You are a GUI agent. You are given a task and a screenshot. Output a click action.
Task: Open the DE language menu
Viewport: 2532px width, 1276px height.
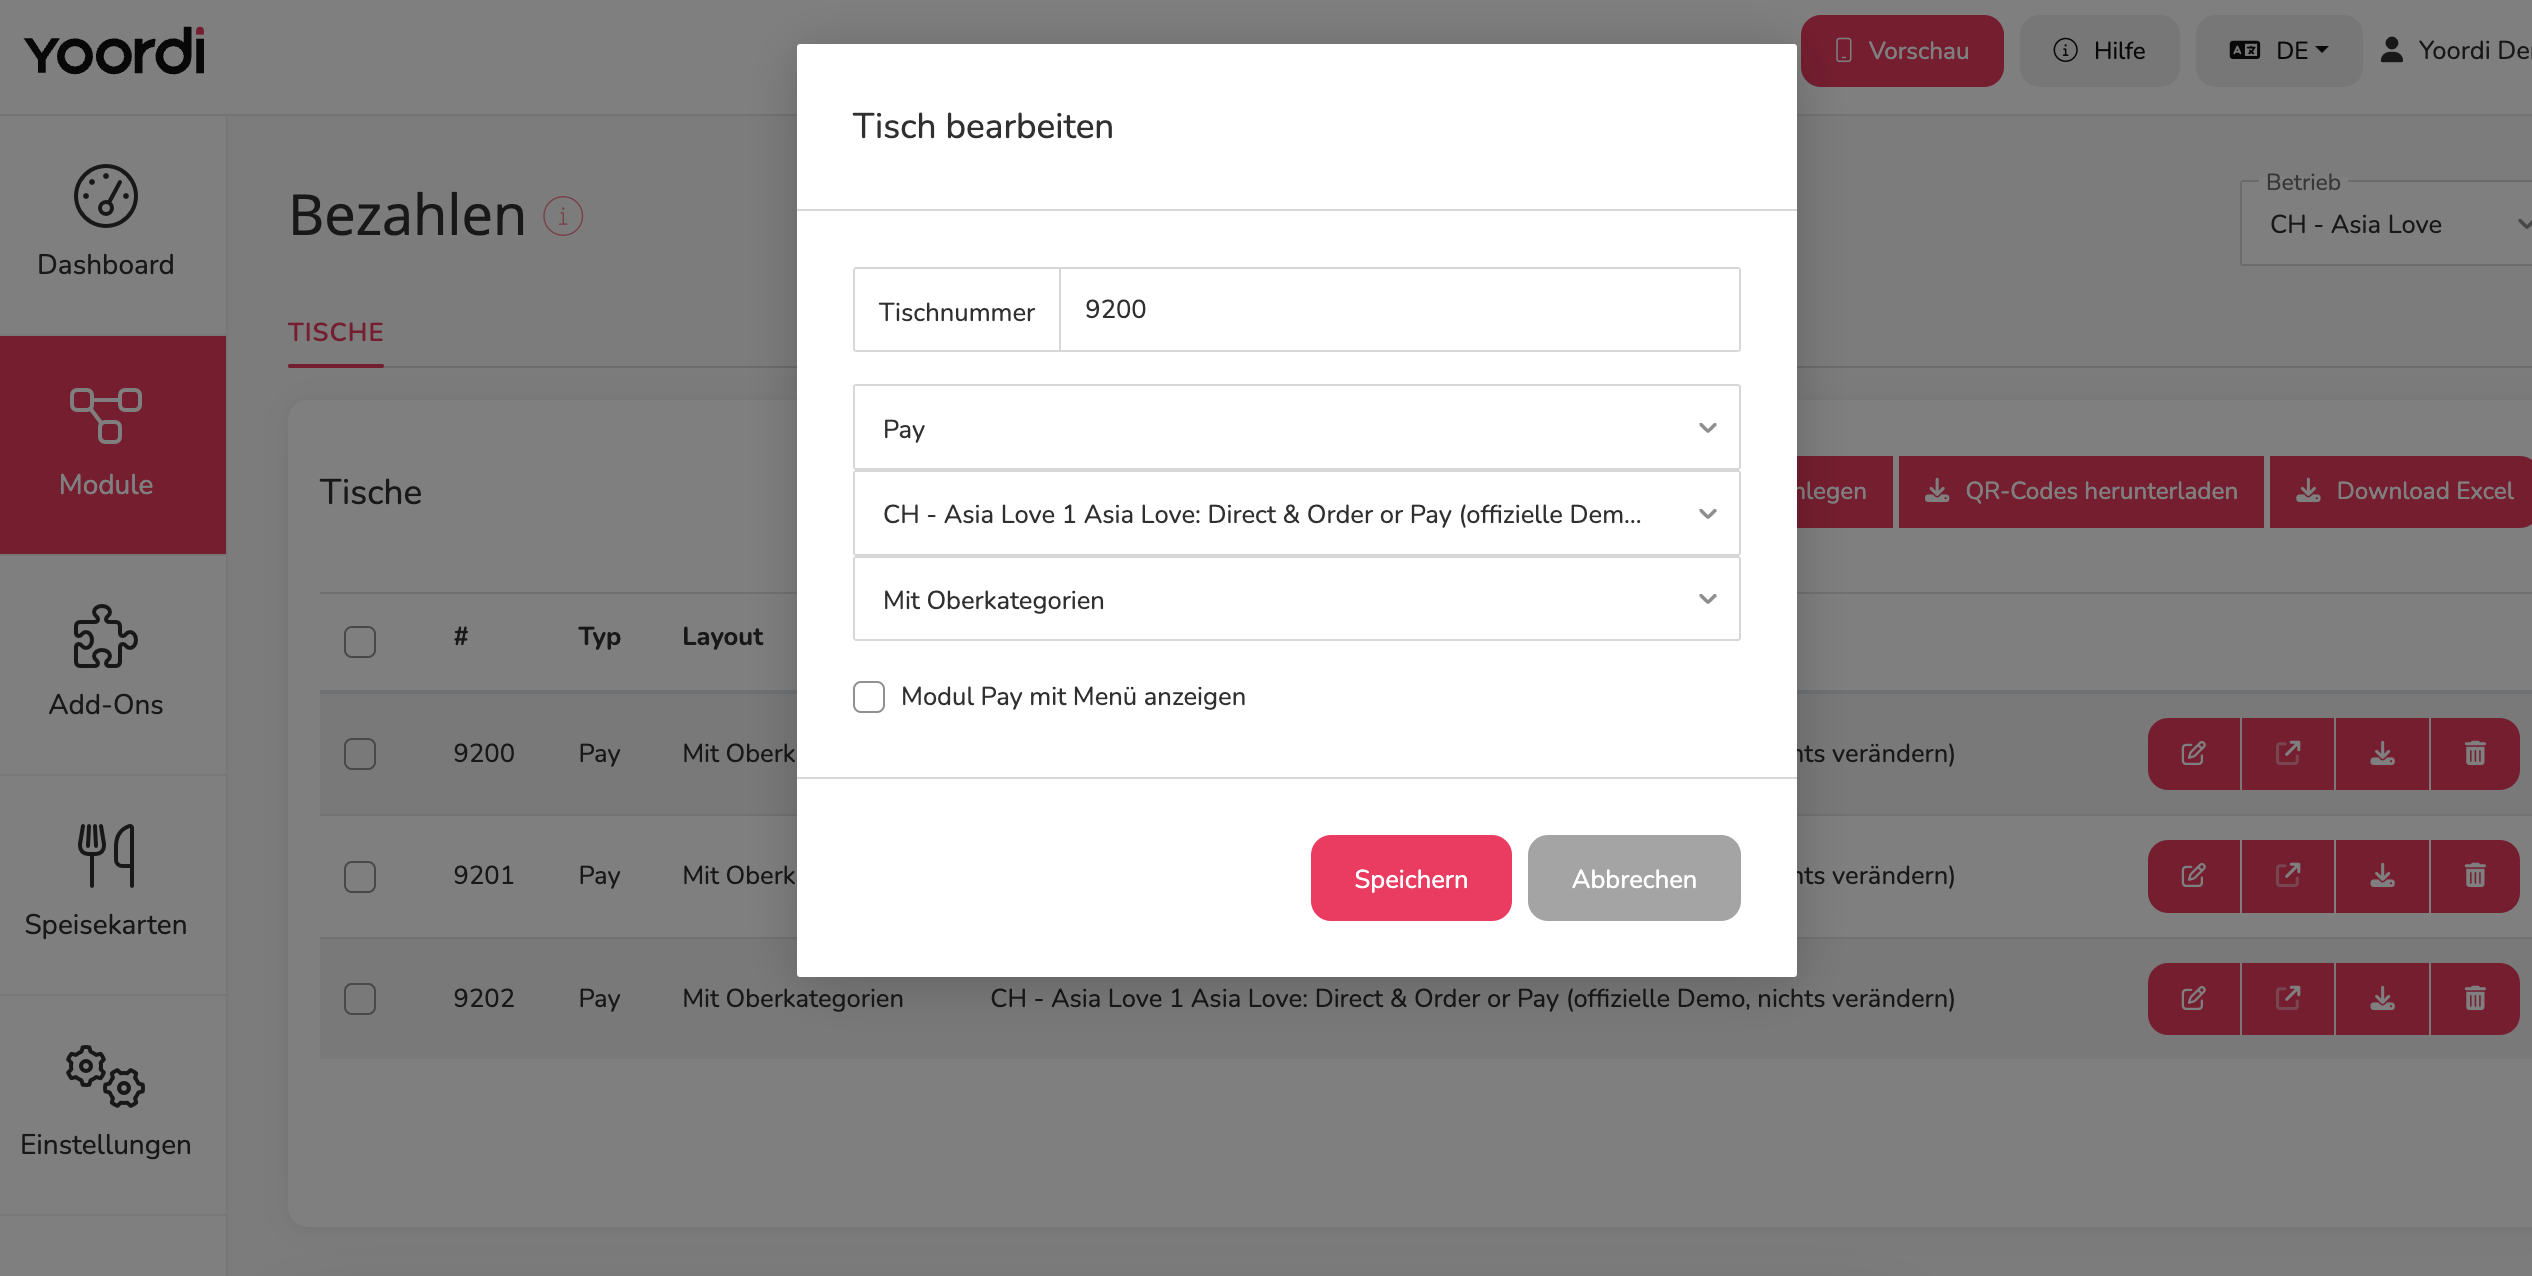click(2279, 51)
